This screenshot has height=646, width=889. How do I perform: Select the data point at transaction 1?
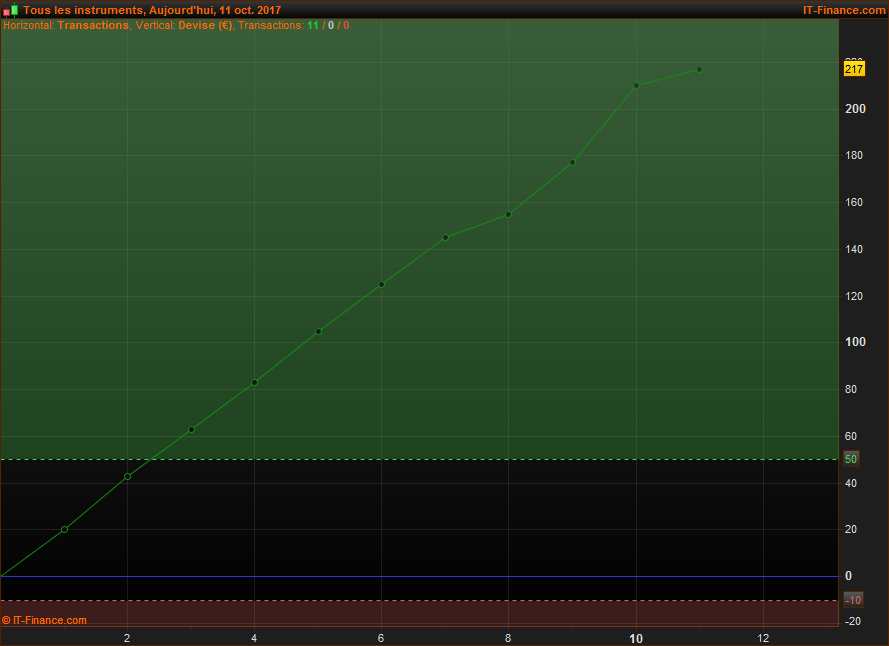[x=64, y=529]
